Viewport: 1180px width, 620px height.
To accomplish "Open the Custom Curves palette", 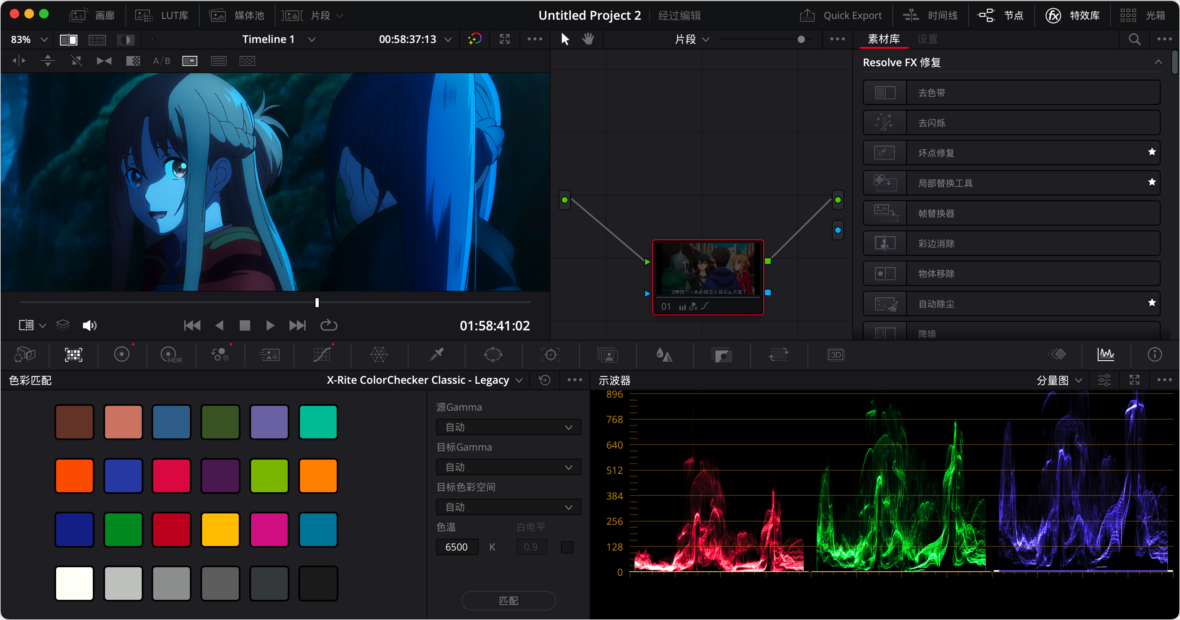I will (x=322, y=355).
